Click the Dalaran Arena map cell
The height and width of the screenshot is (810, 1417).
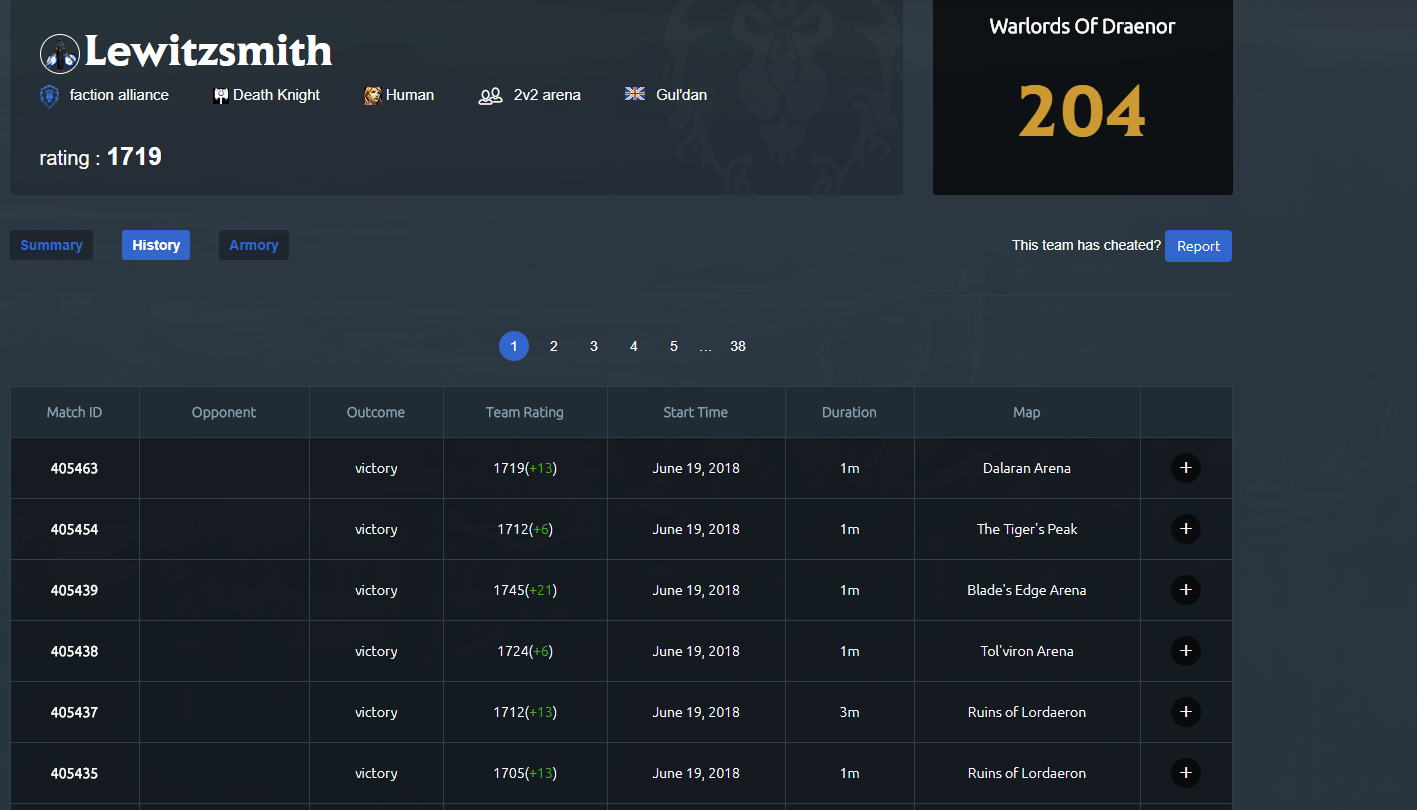pyautogui.click(x=1027, y=468)
